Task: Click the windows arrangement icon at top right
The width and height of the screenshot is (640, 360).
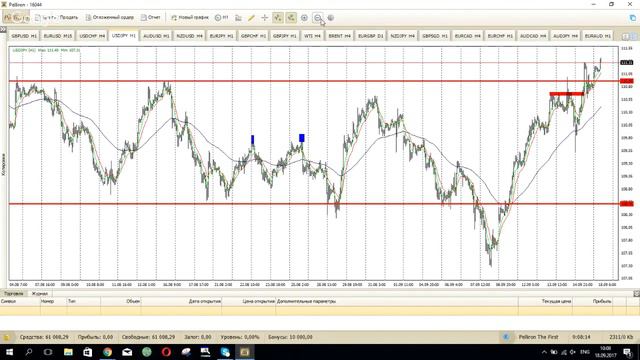Action: [633, 18]
